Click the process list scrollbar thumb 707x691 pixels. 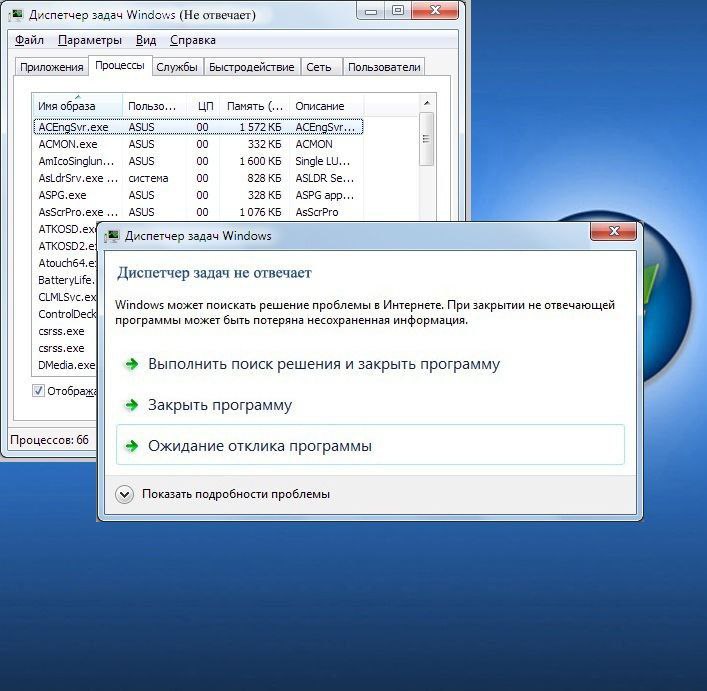426,139
